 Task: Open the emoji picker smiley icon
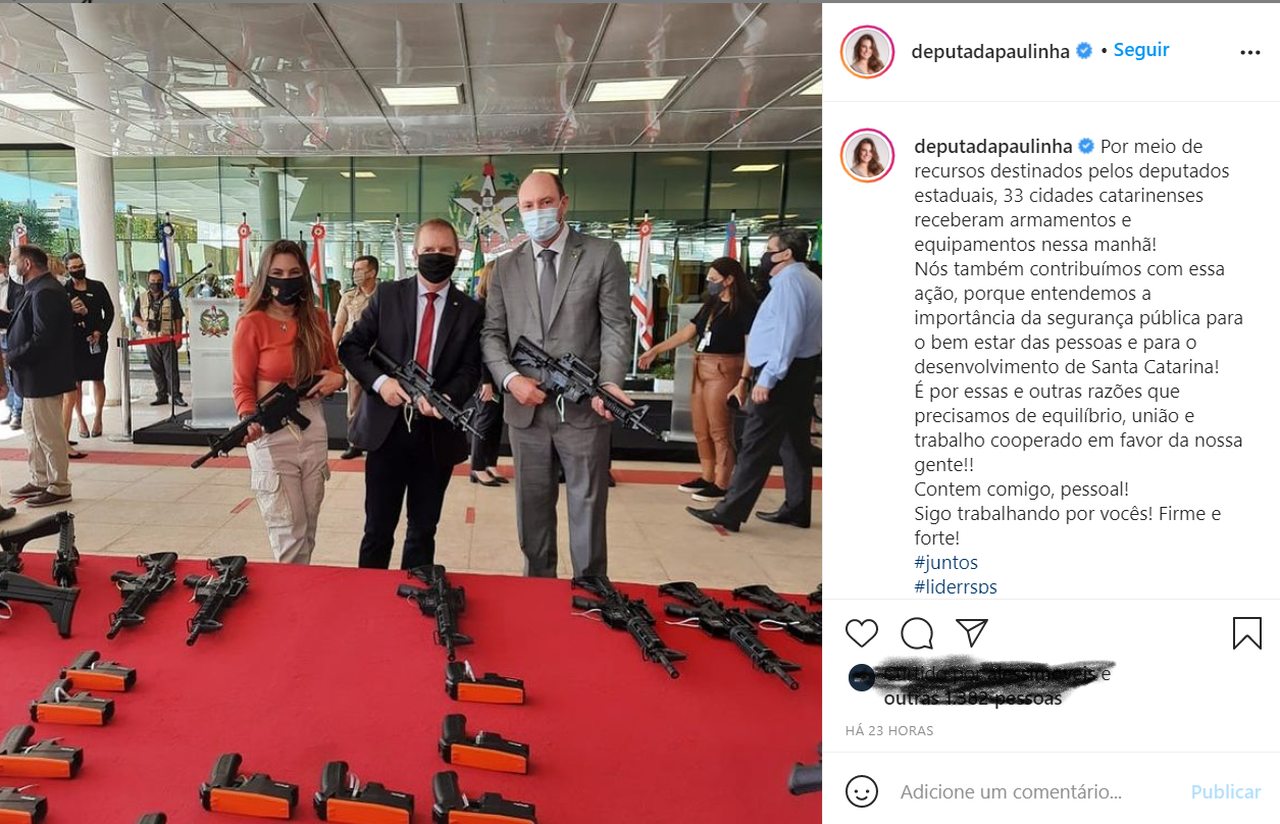(x=861, y=792)
